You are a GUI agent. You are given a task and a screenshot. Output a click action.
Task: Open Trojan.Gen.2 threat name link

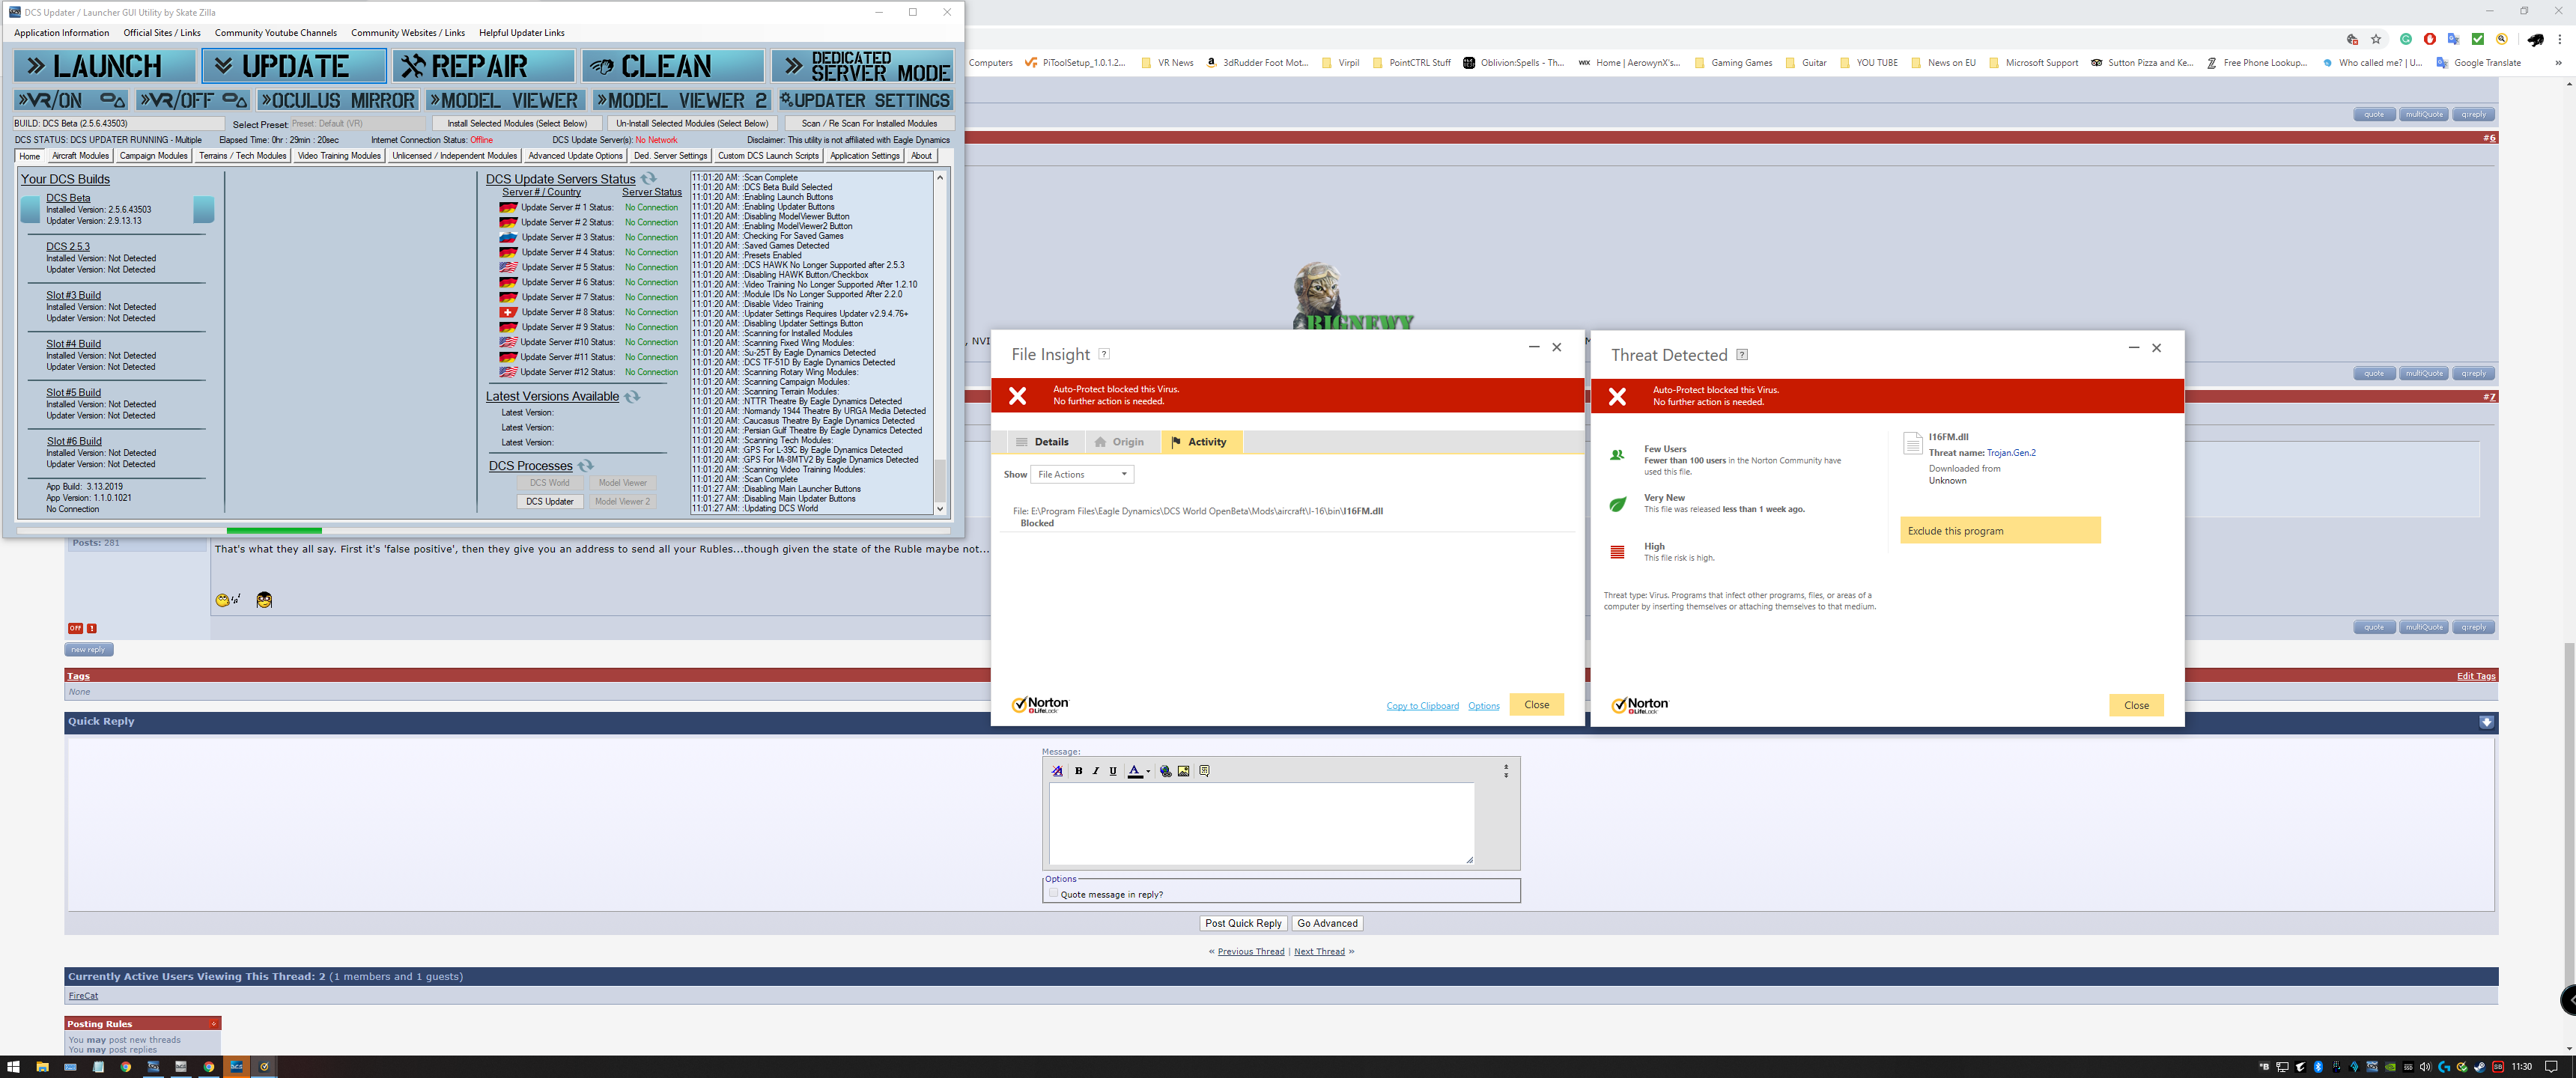pyautogui.click(x=2011, y=453)
